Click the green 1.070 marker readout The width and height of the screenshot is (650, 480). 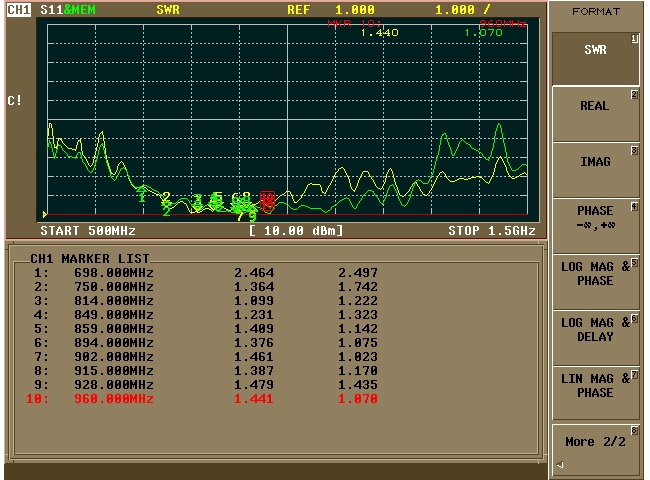click(483, 33)
